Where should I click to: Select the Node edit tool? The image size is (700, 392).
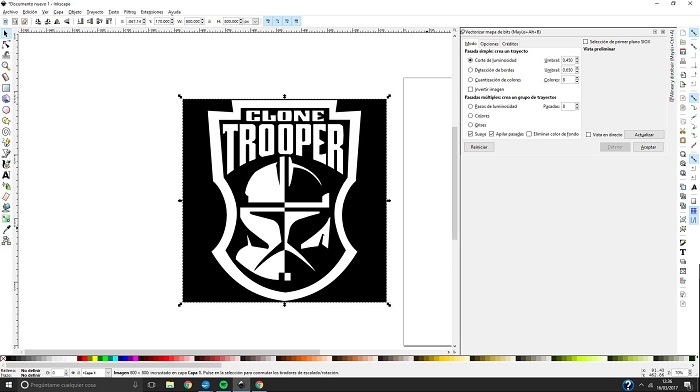(x=6, y=45)
